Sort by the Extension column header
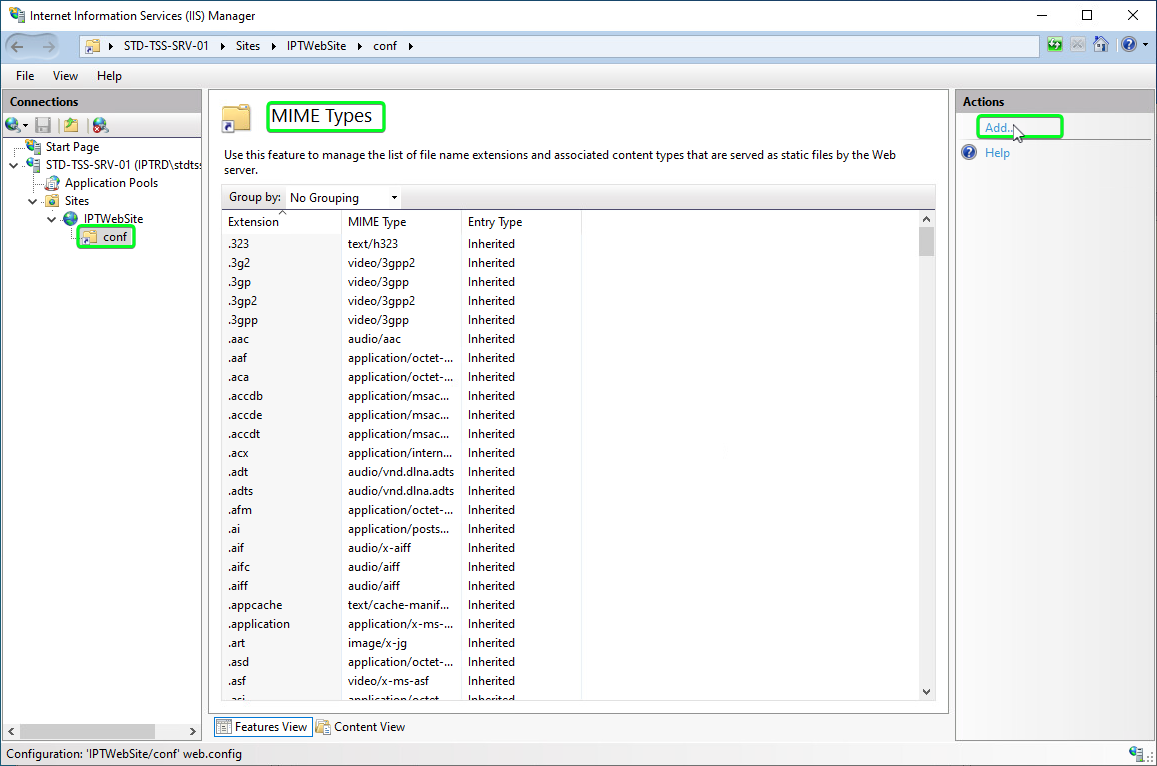The image size is (1157, 766). pyautogui.click(x=281, y=222)
